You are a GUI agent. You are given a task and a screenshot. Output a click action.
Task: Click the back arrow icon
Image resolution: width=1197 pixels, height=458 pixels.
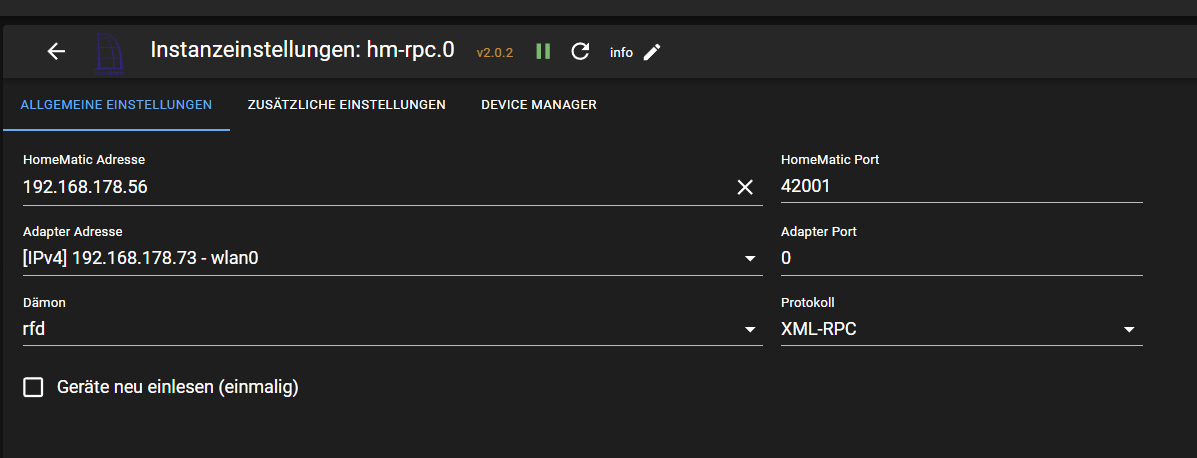pyautogui.click(x=56, y=51)
